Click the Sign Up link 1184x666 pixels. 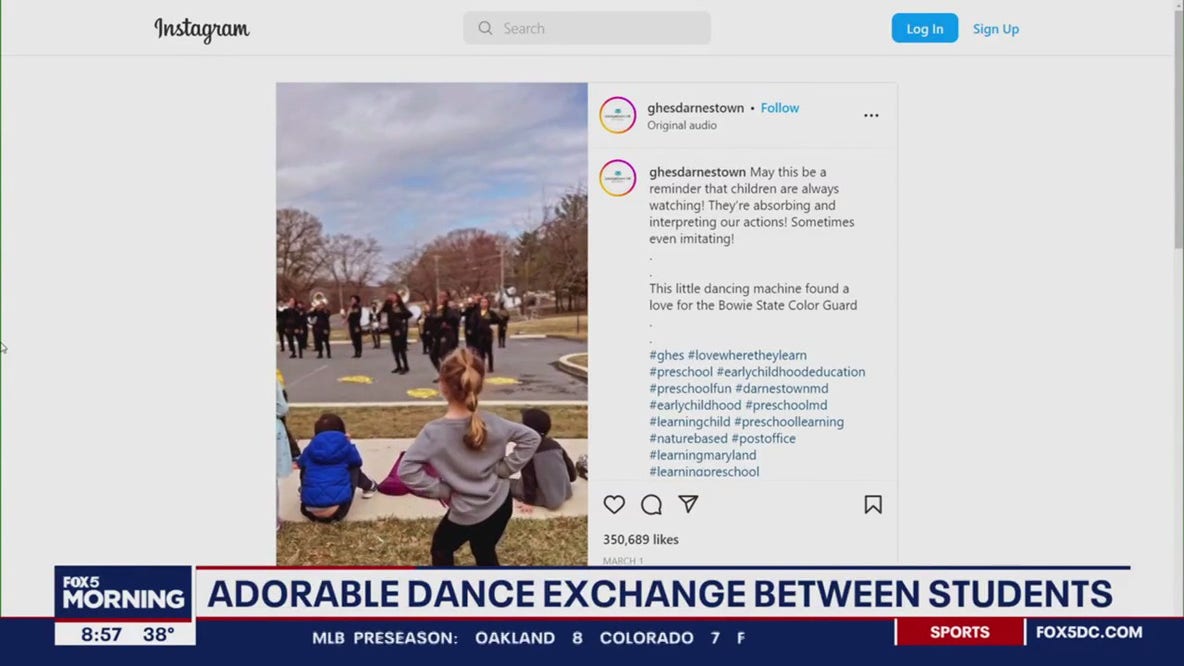click(995, 29)
